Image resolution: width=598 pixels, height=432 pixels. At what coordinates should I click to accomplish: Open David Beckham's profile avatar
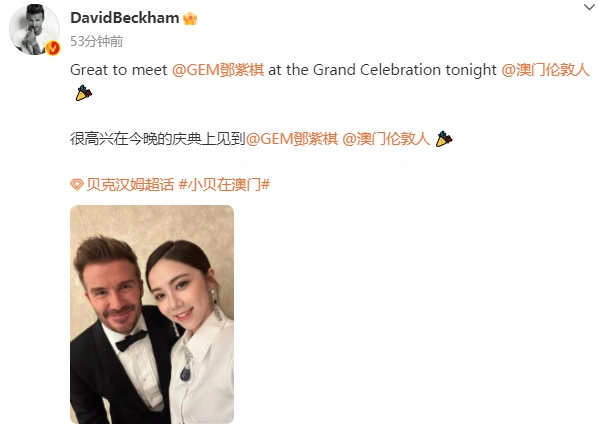(x=35, y=29)
